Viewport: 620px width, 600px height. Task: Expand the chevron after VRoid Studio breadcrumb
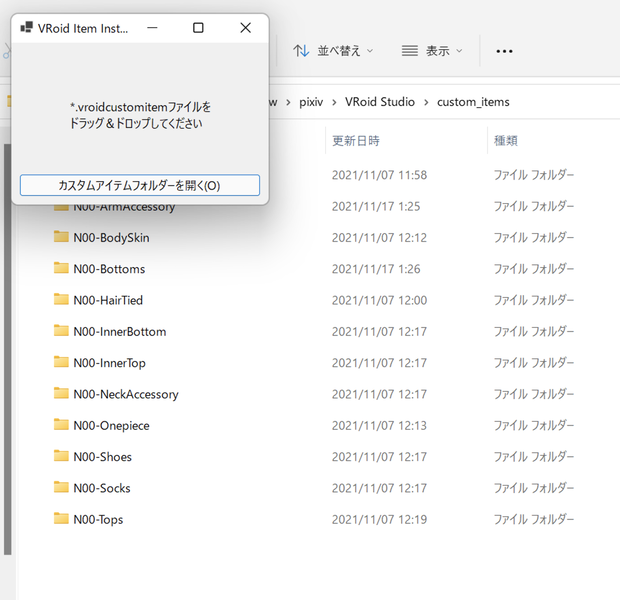(426, 102)
